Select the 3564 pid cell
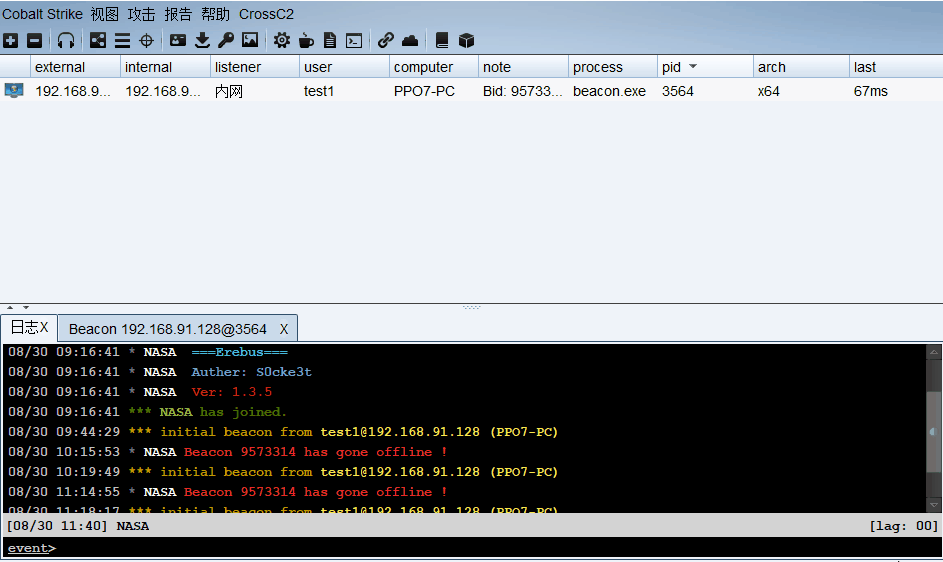The width and height of the screenshot is (943, 562). (x=678, y=91)
